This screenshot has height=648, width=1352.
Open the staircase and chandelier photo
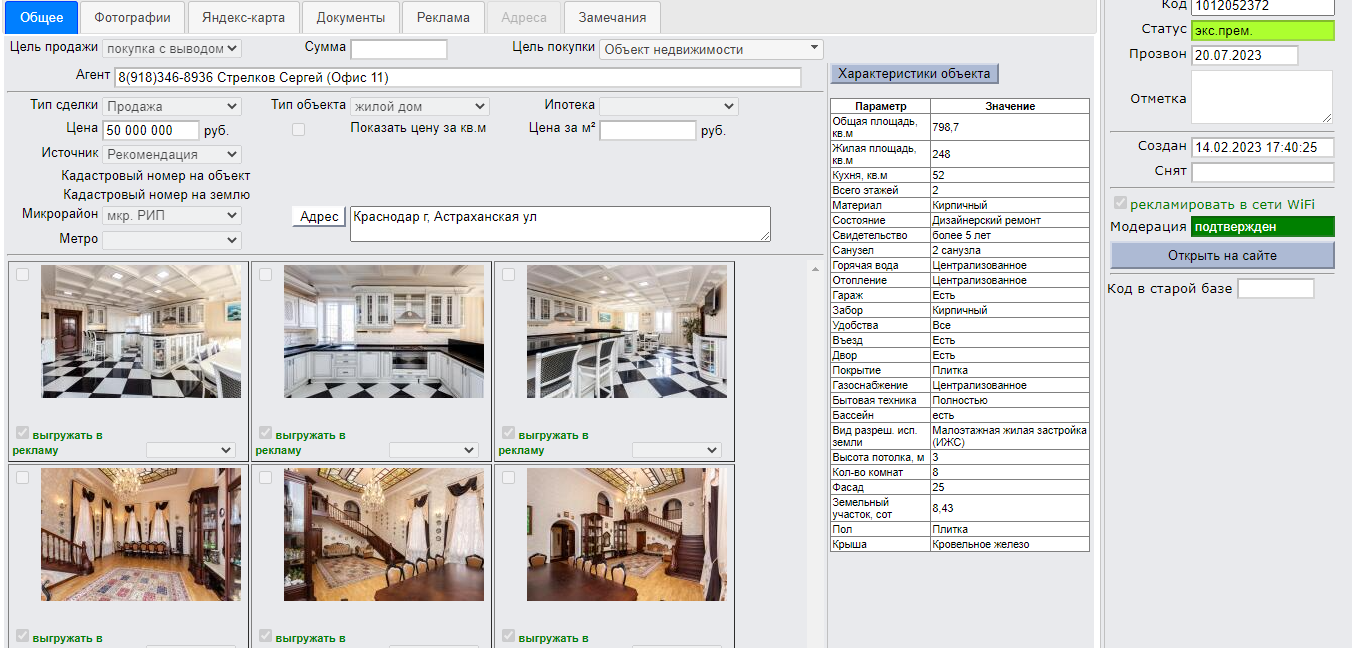tap(384, 534)
